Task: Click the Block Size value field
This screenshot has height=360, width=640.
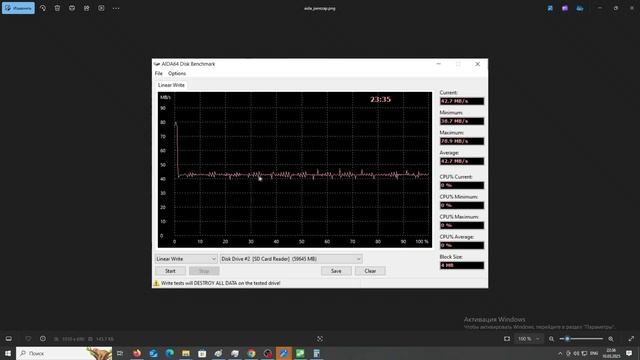Action: [x=462, y=265]
